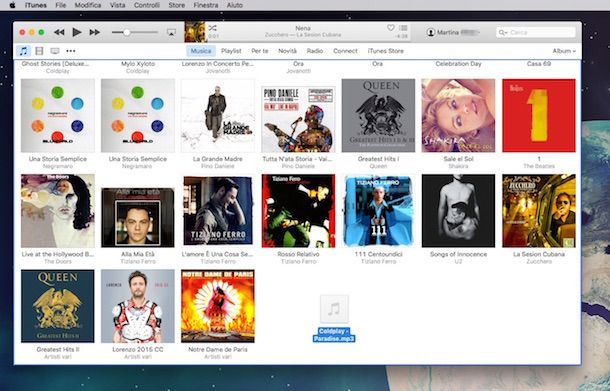Select La Sesion Cubana album cover
The width and height of the screenshot is (610, 391).
pyautogui.click(x=539, y=211)
